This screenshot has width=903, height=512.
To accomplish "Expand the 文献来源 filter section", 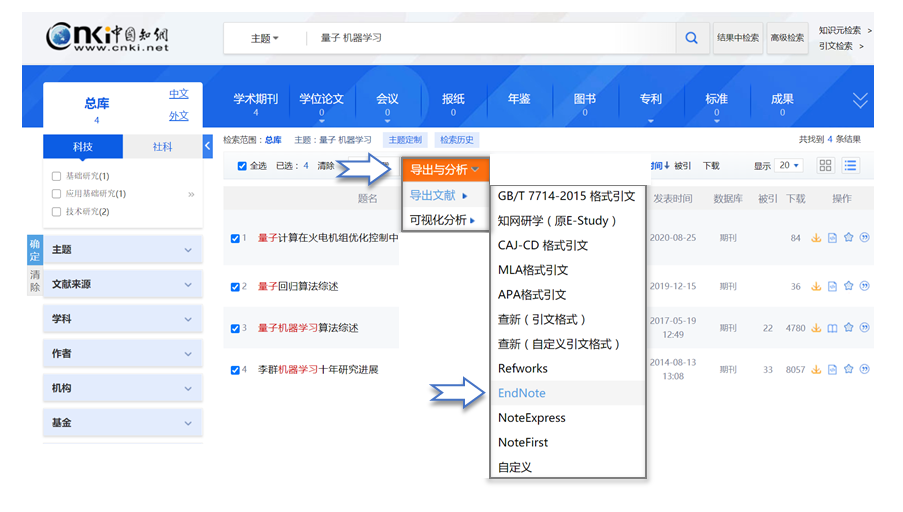I will (x=123, y=284).
